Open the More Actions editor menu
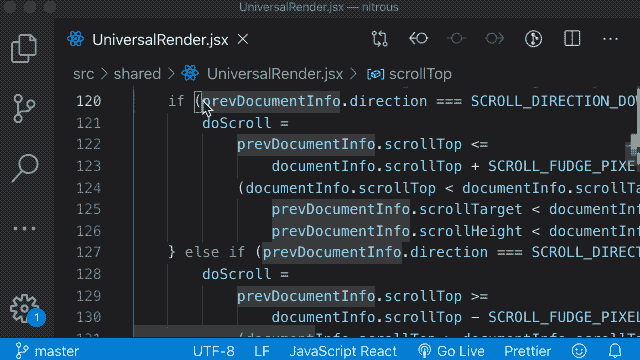 point(610,39)
